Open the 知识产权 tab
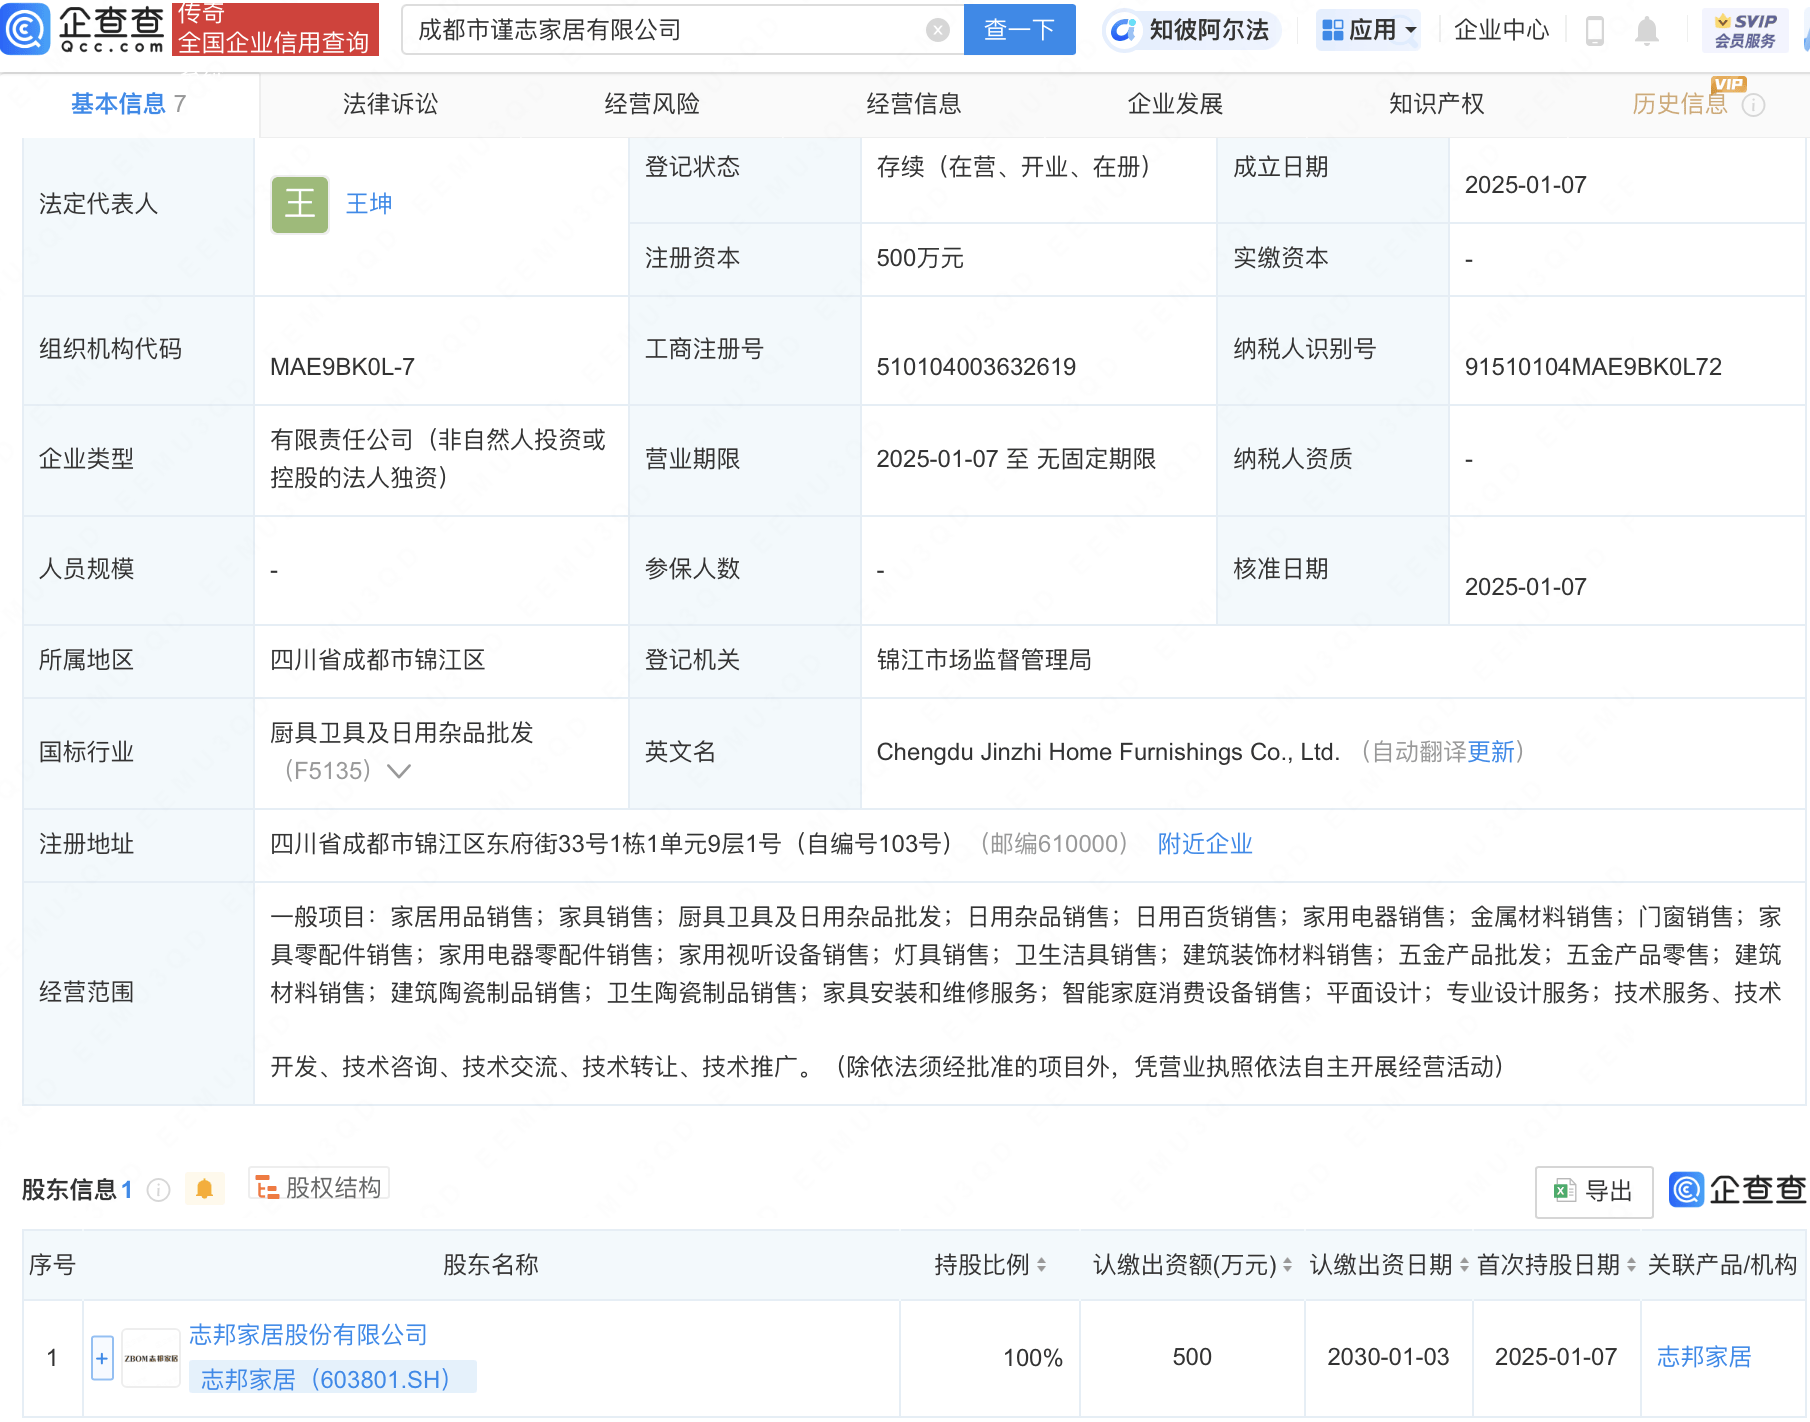The height and width of the screenshot is (1422, 1810). (x=1434, y=103)
